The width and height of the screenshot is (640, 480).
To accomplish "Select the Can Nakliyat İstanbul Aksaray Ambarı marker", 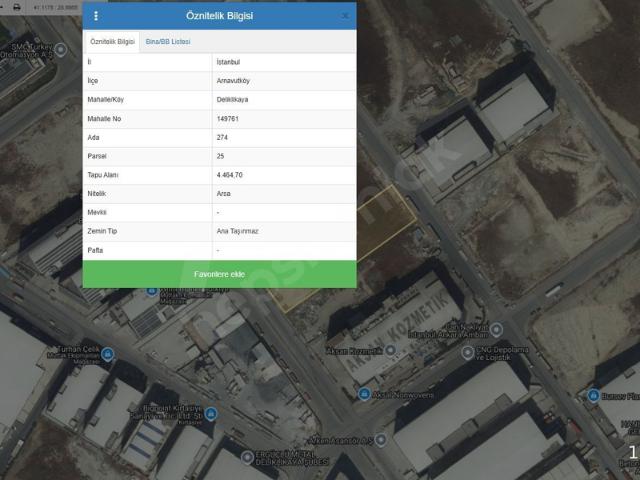I will tap(496, 330).
